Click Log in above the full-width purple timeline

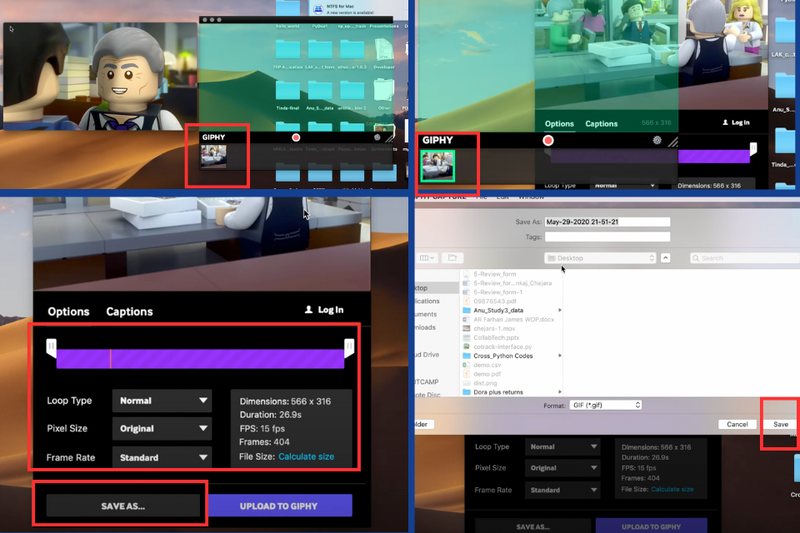324,310
